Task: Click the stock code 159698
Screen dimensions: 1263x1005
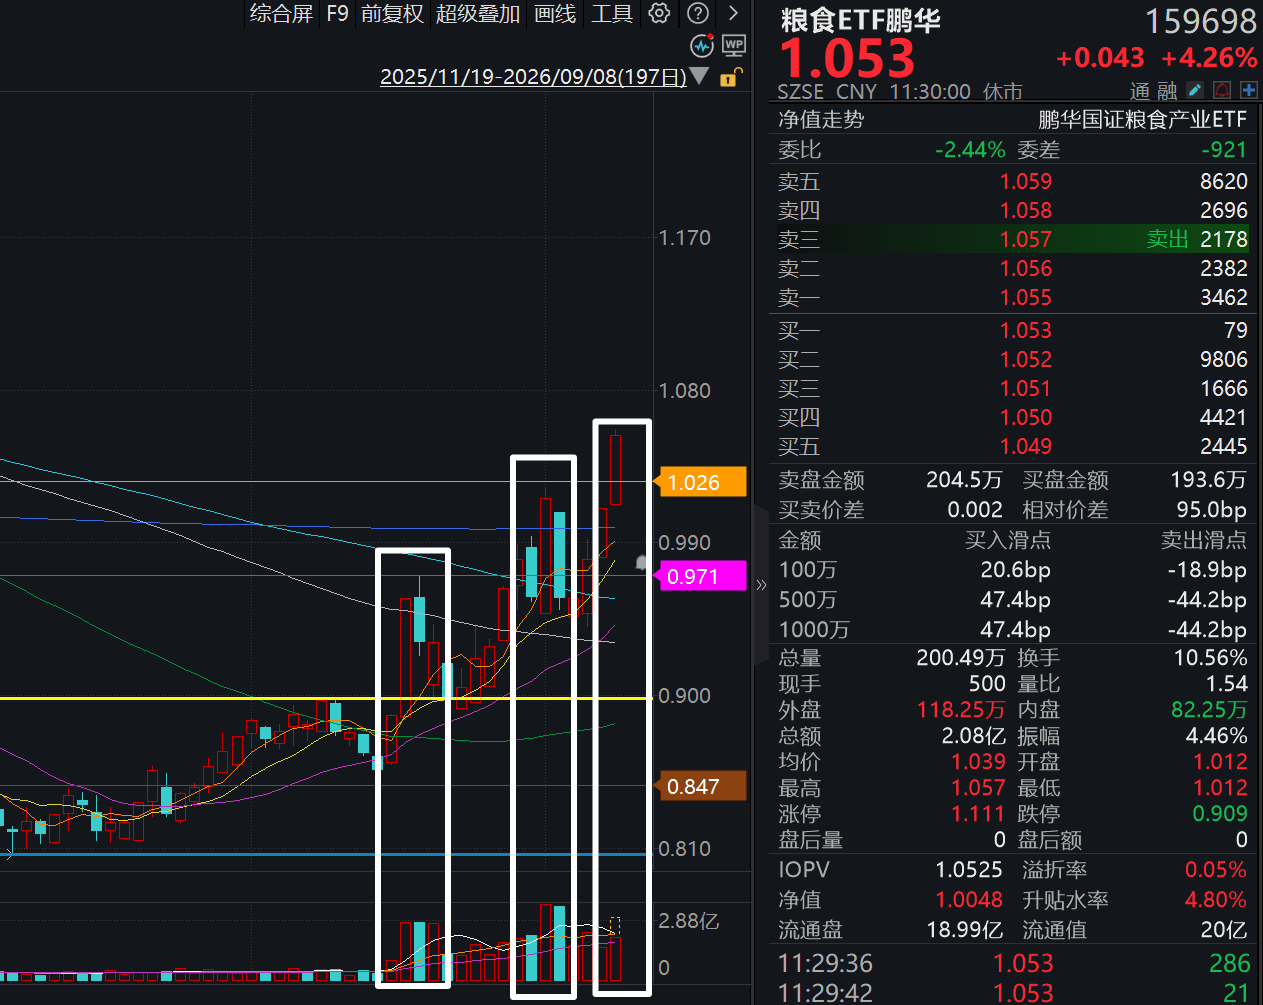Action: tap(1200, 21)
